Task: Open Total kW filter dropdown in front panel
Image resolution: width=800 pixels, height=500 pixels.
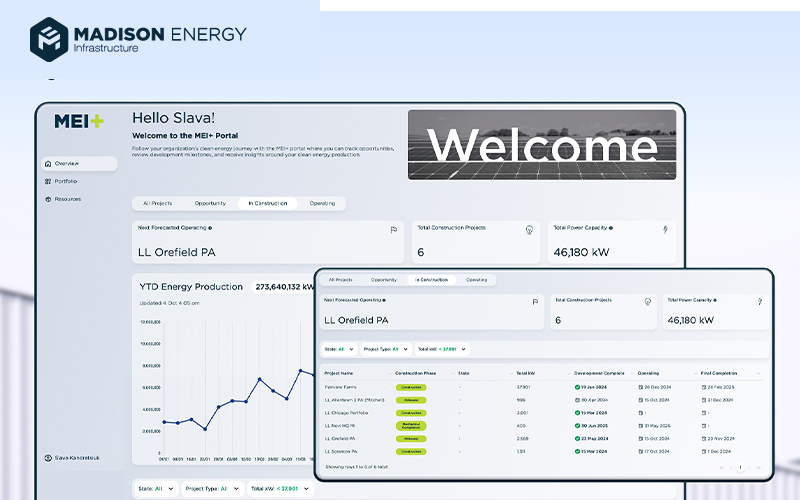Action: (442, 349)
